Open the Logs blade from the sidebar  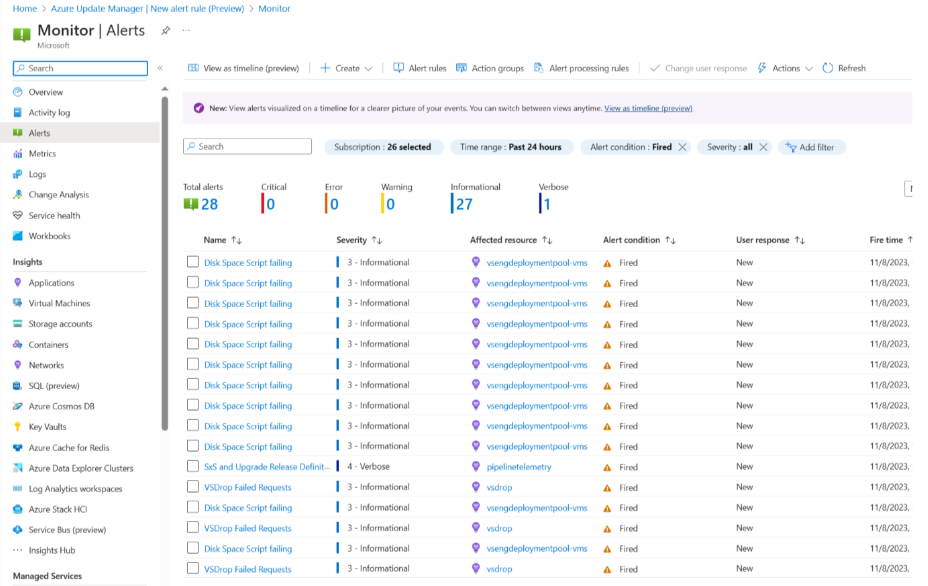(40, 172)
